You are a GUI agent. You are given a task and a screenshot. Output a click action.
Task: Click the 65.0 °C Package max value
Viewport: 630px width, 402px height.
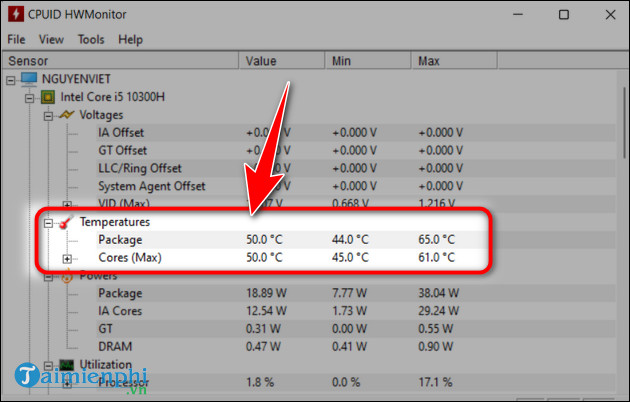[436, 240]
